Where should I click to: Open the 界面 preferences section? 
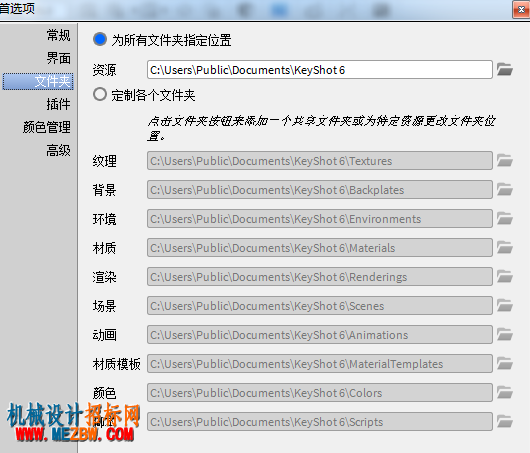(58, 58)
